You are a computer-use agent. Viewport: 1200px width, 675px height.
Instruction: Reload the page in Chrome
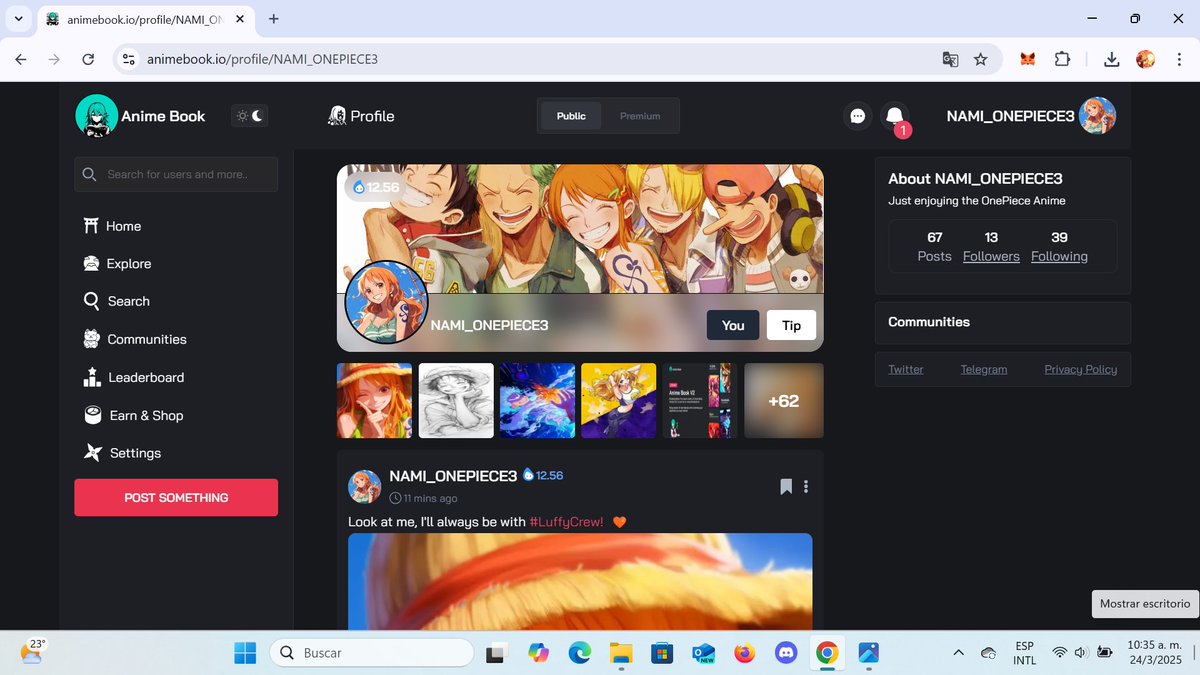click(x=88, y=60)
